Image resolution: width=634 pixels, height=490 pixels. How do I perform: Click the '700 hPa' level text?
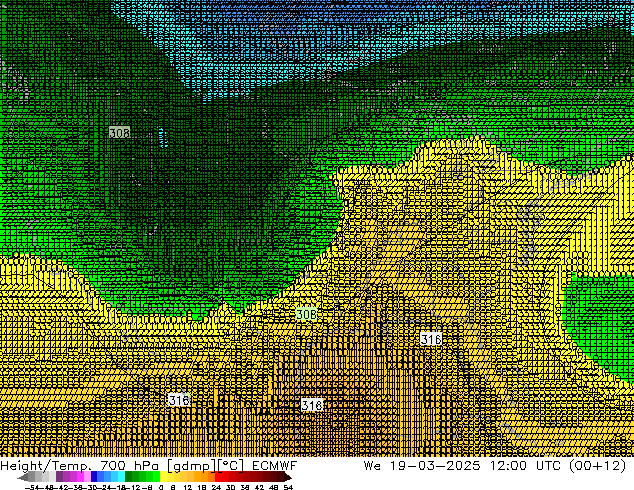click(x=130, y=465)
